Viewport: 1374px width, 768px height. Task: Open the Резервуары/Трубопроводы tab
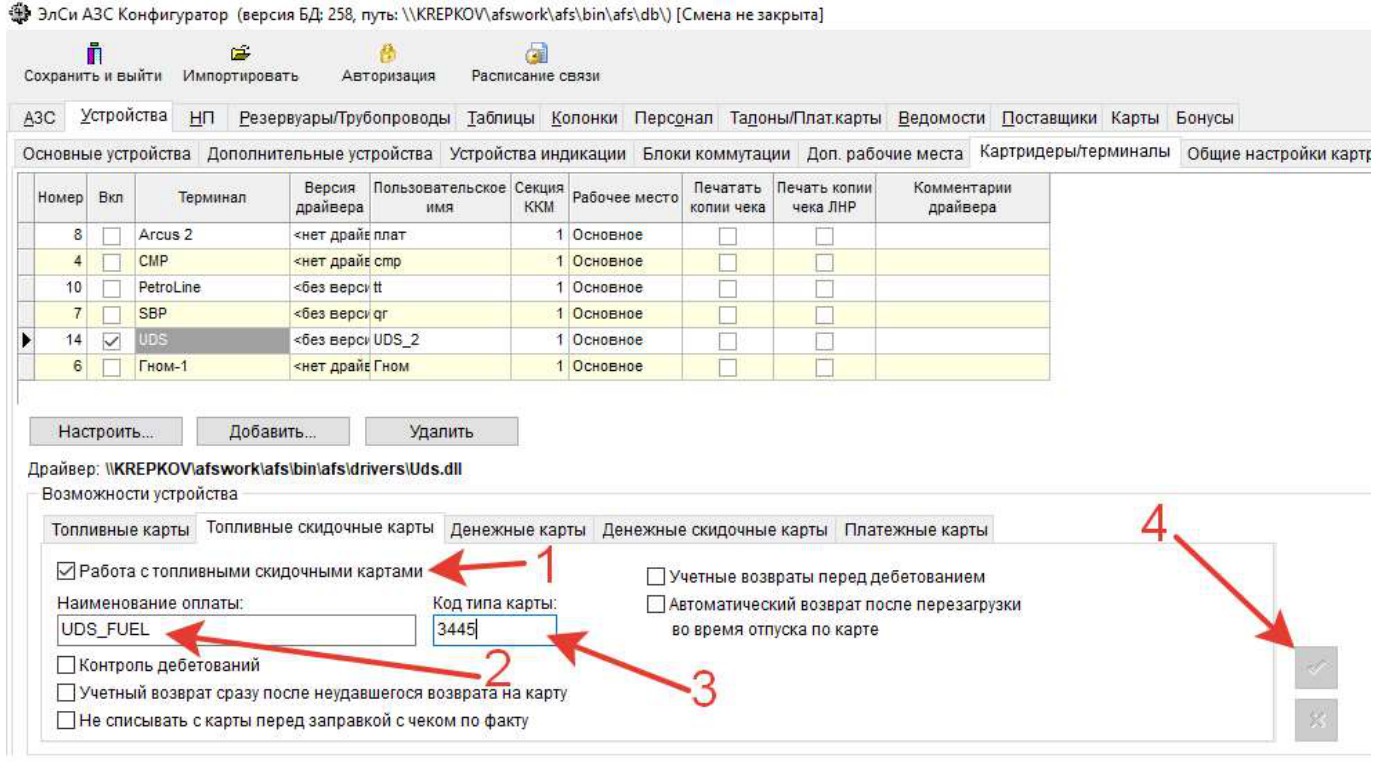pos(345,118)
